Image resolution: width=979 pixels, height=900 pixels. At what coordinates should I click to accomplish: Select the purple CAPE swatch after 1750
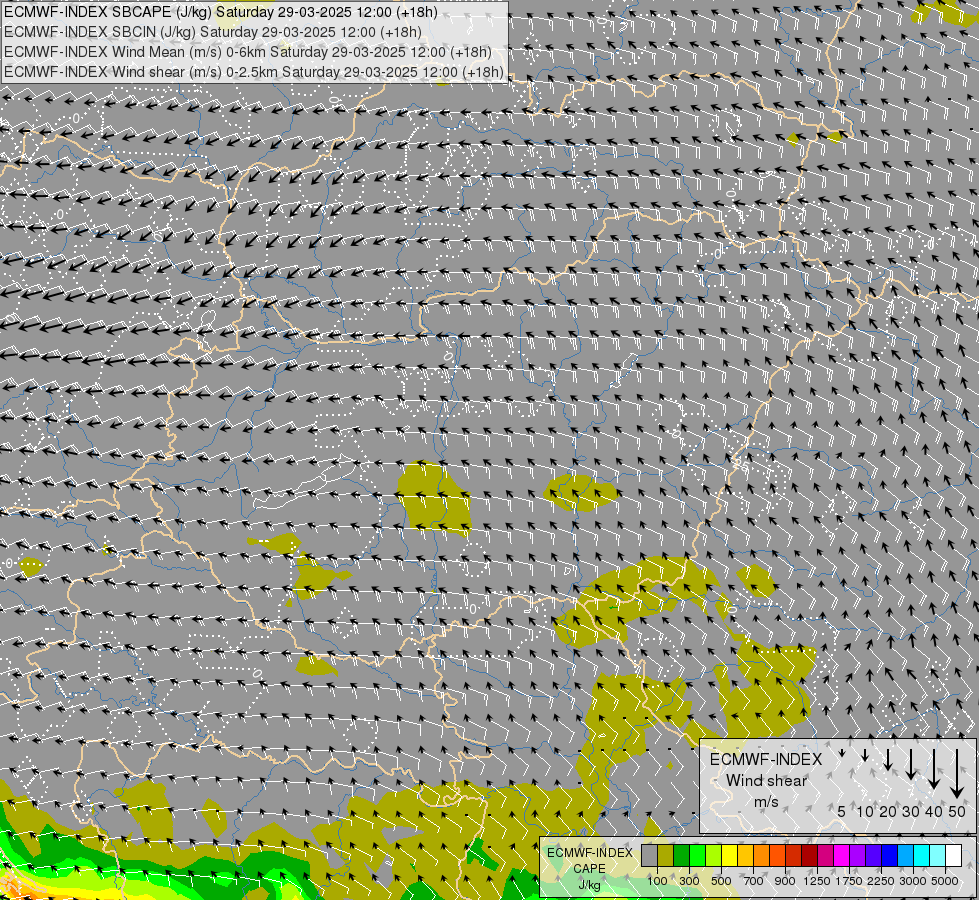[x=858, y=856]
